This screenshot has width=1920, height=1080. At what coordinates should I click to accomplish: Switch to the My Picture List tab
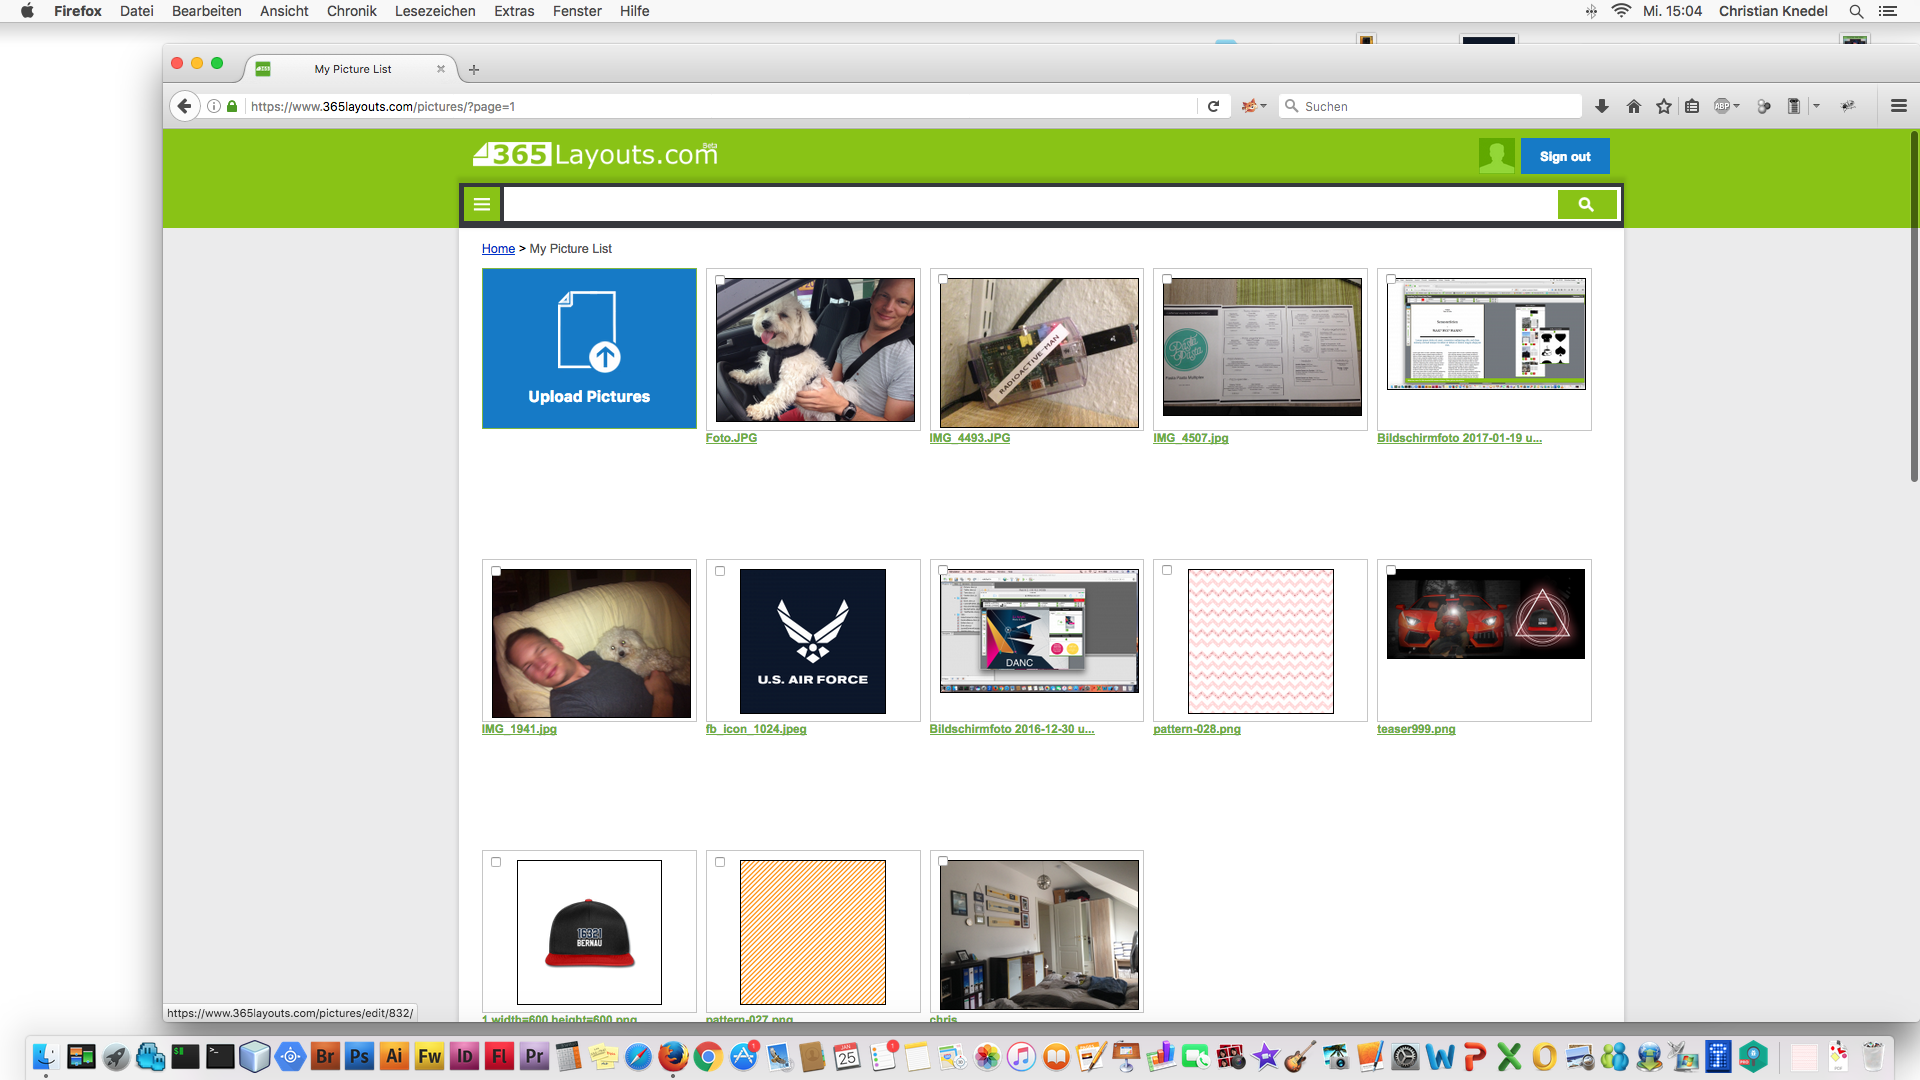[352, 69]
